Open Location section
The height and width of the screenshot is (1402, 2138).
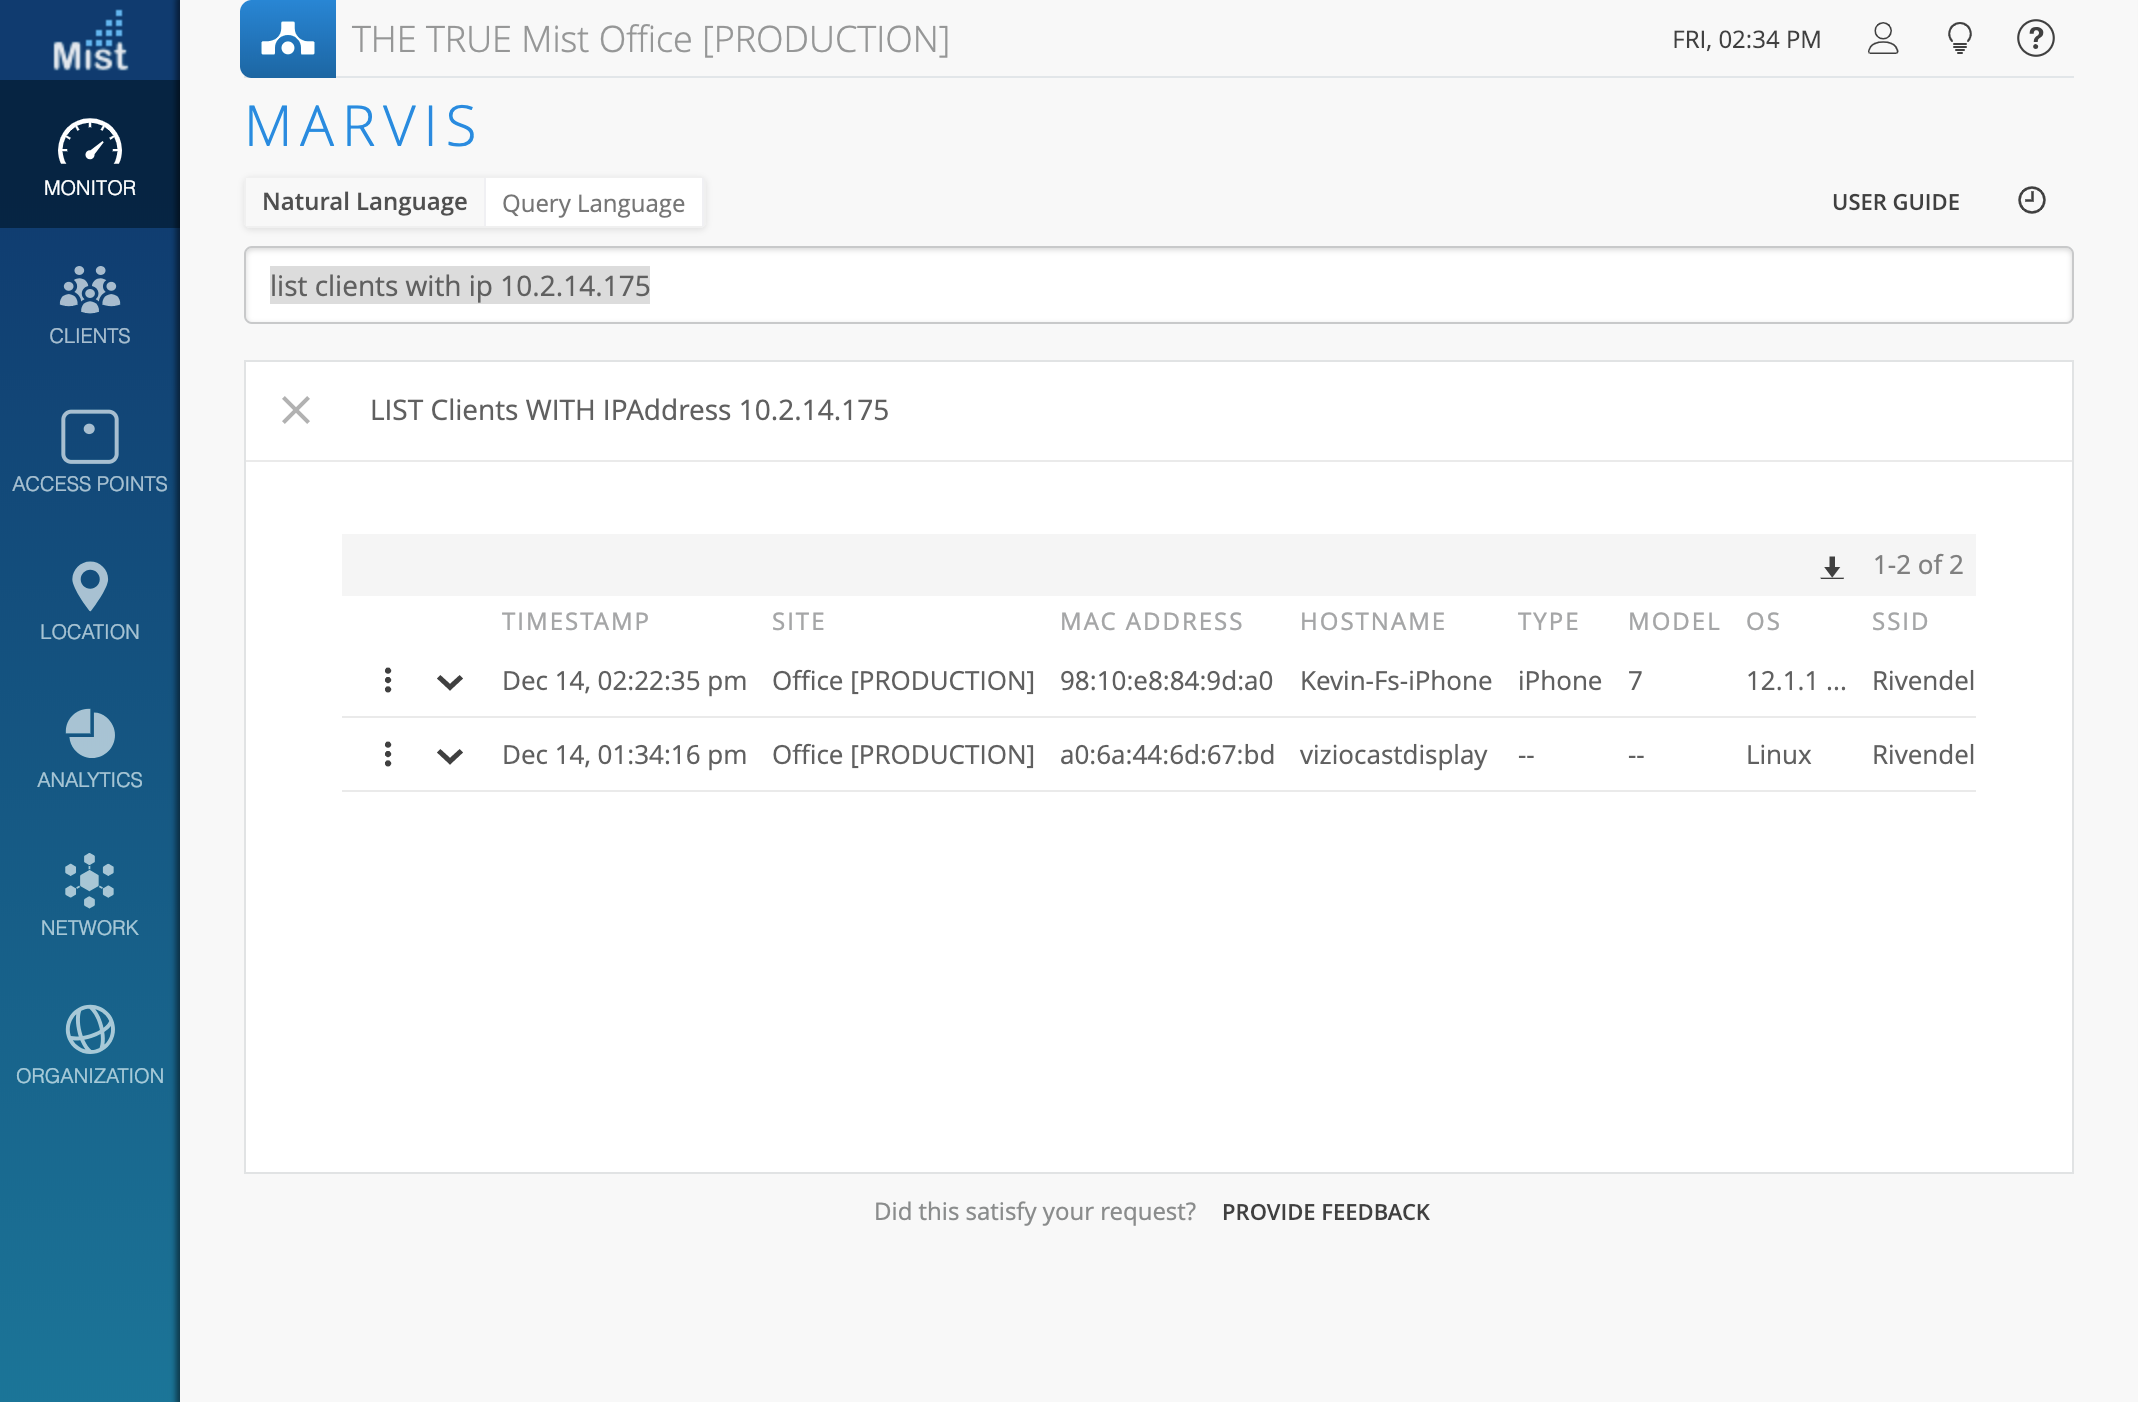[x=89, y=600]
